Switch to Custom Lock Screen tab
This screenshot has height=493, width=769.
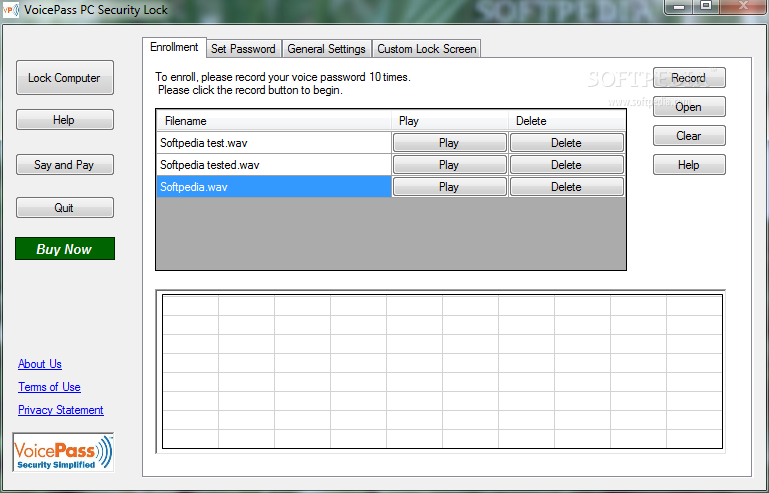pyautogui.click(x=426, y=49)
